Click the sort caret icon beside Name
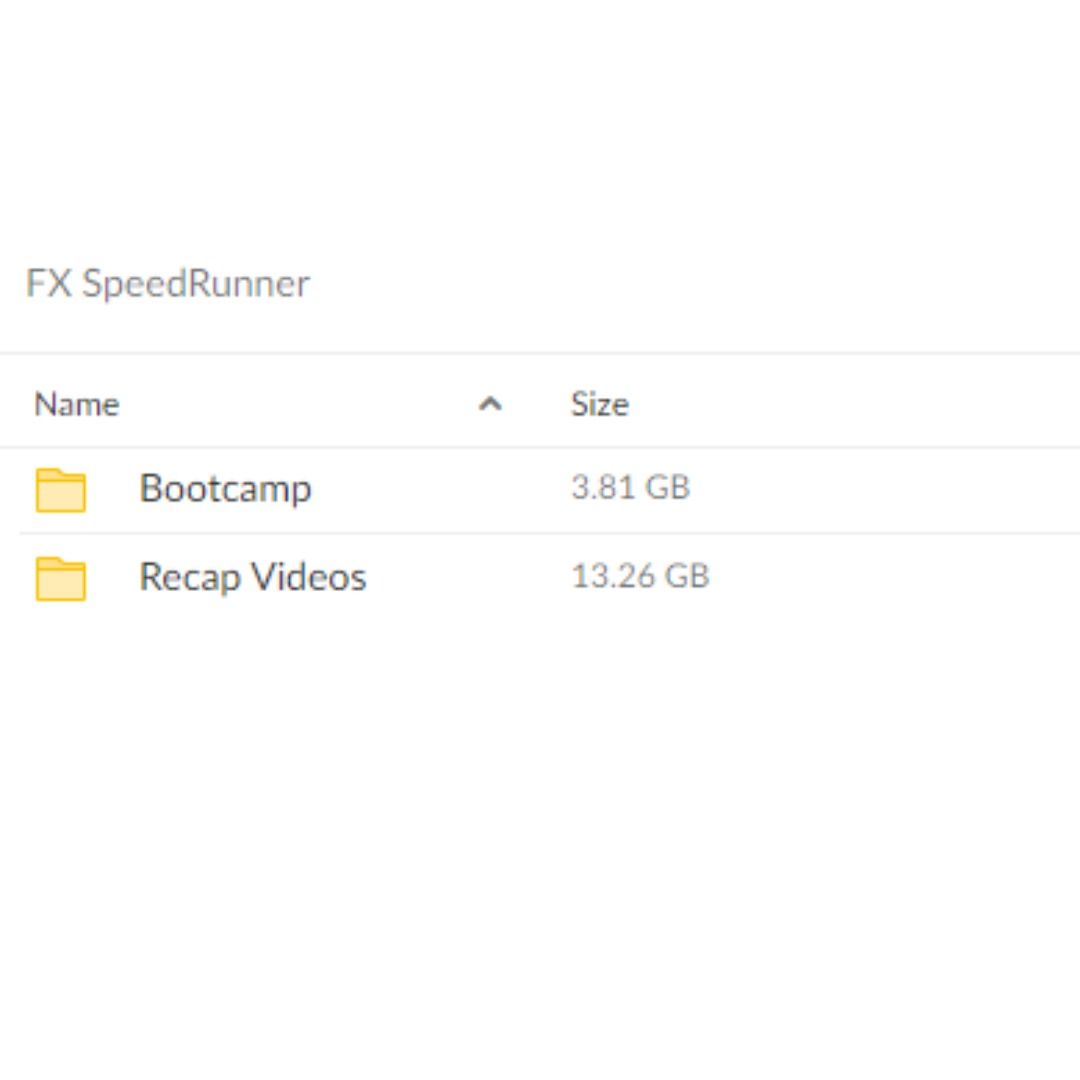 click(490, 404)
